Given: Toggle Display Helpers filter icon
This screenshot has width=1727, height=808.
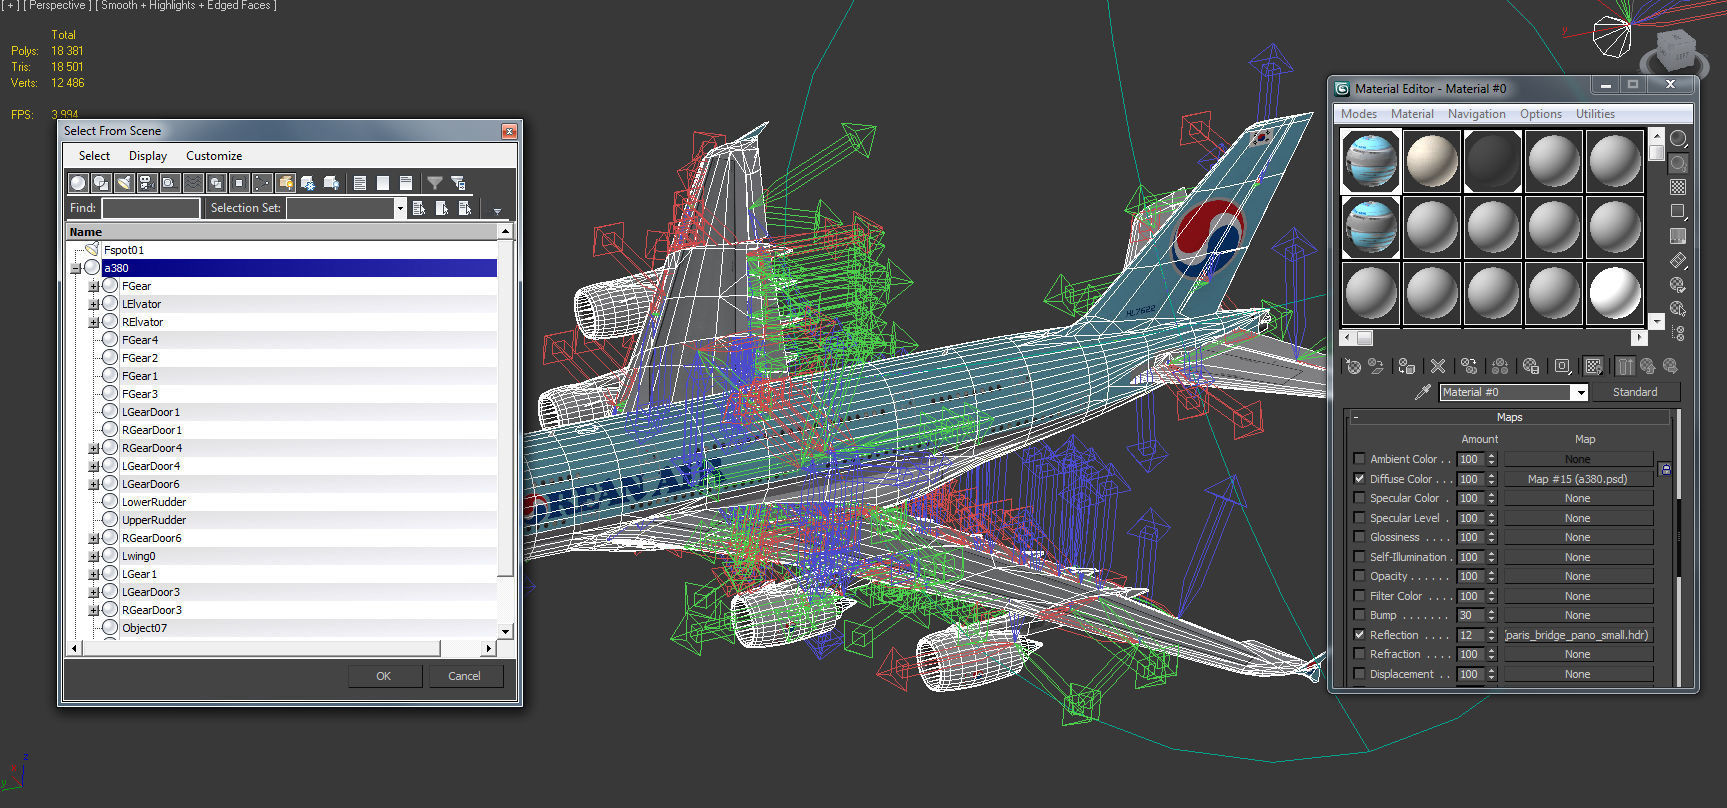Looking at the screenshot, I should pyautogui.click(x=170, y=183).
